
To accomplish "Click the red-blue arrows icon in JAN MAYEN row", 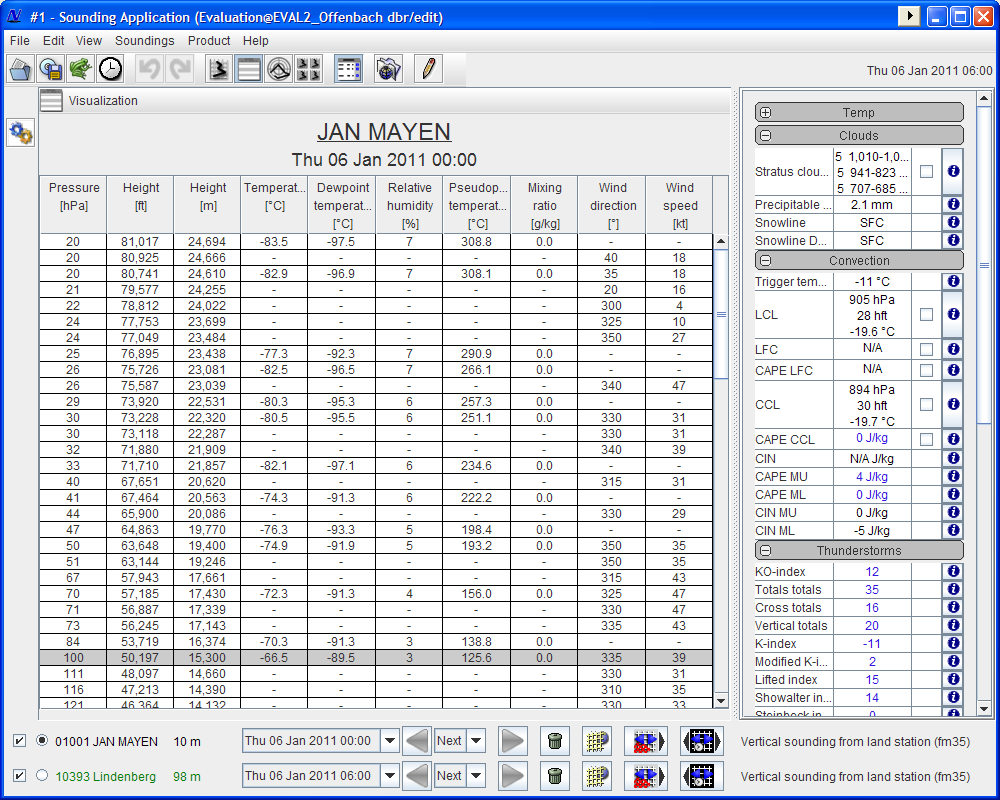I will [x=646, y=741].
